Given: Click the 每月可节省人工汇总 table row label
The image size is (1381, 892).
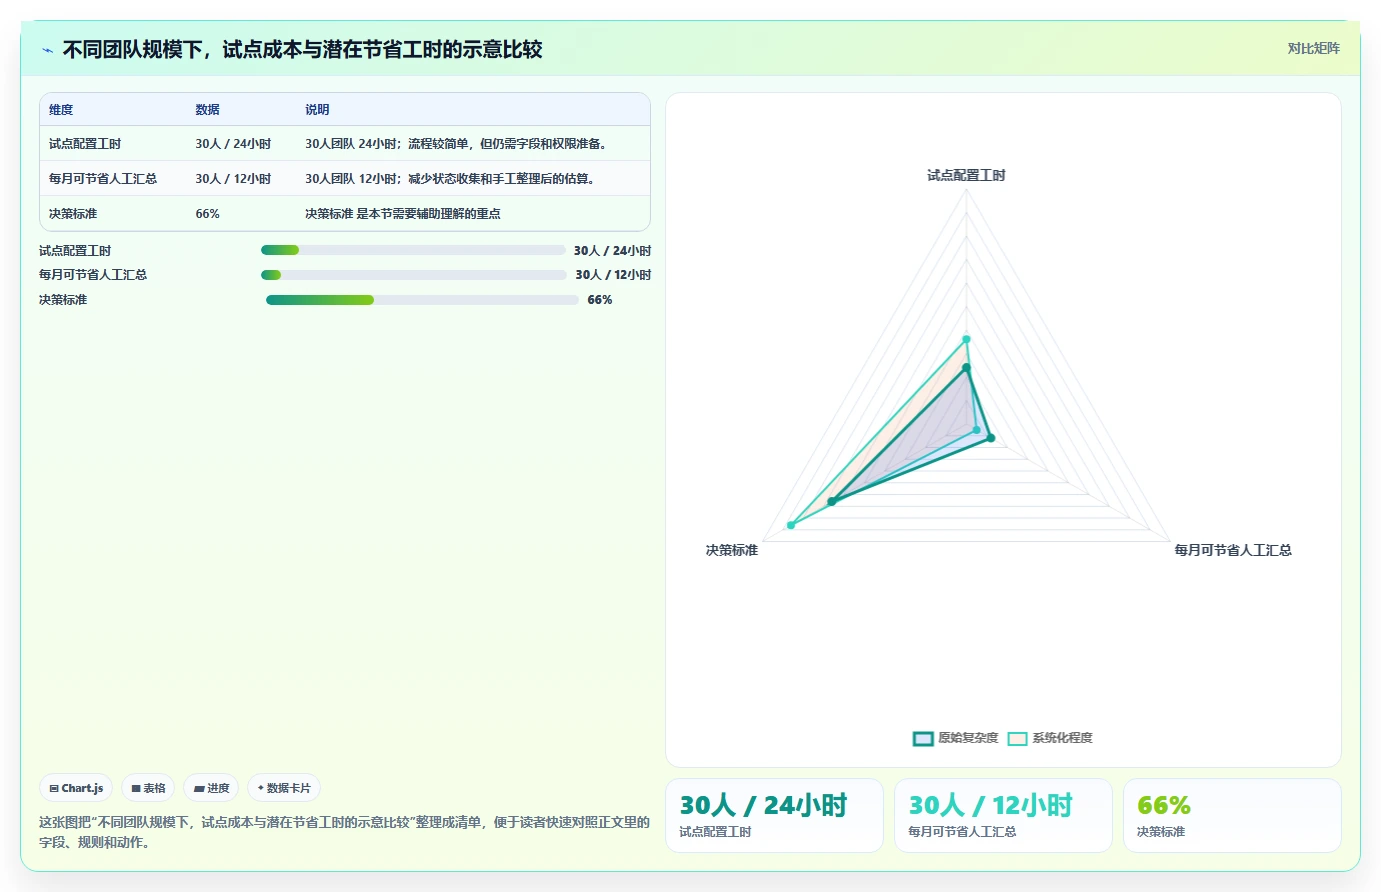Looking at the screenshot, I should (103, 179).
